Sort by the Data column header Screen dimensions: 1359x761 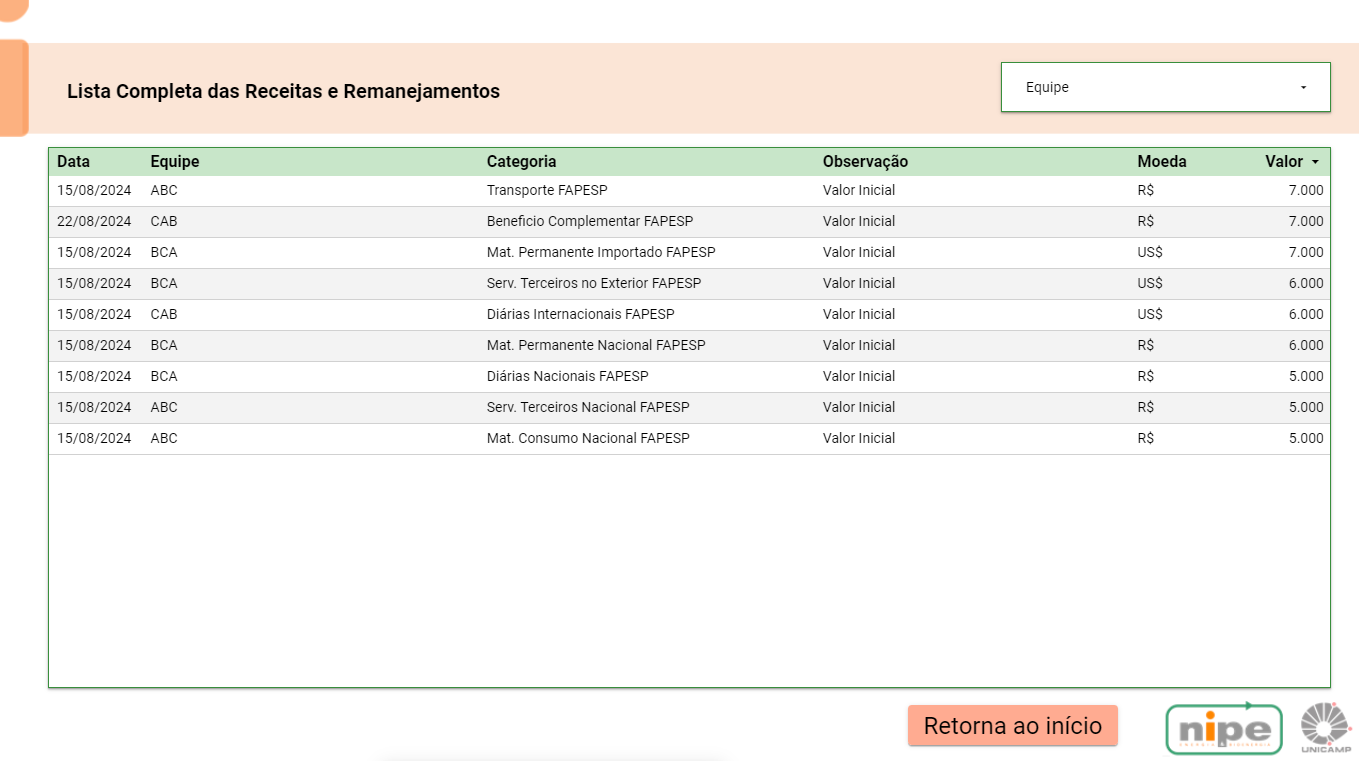point(73,162)
